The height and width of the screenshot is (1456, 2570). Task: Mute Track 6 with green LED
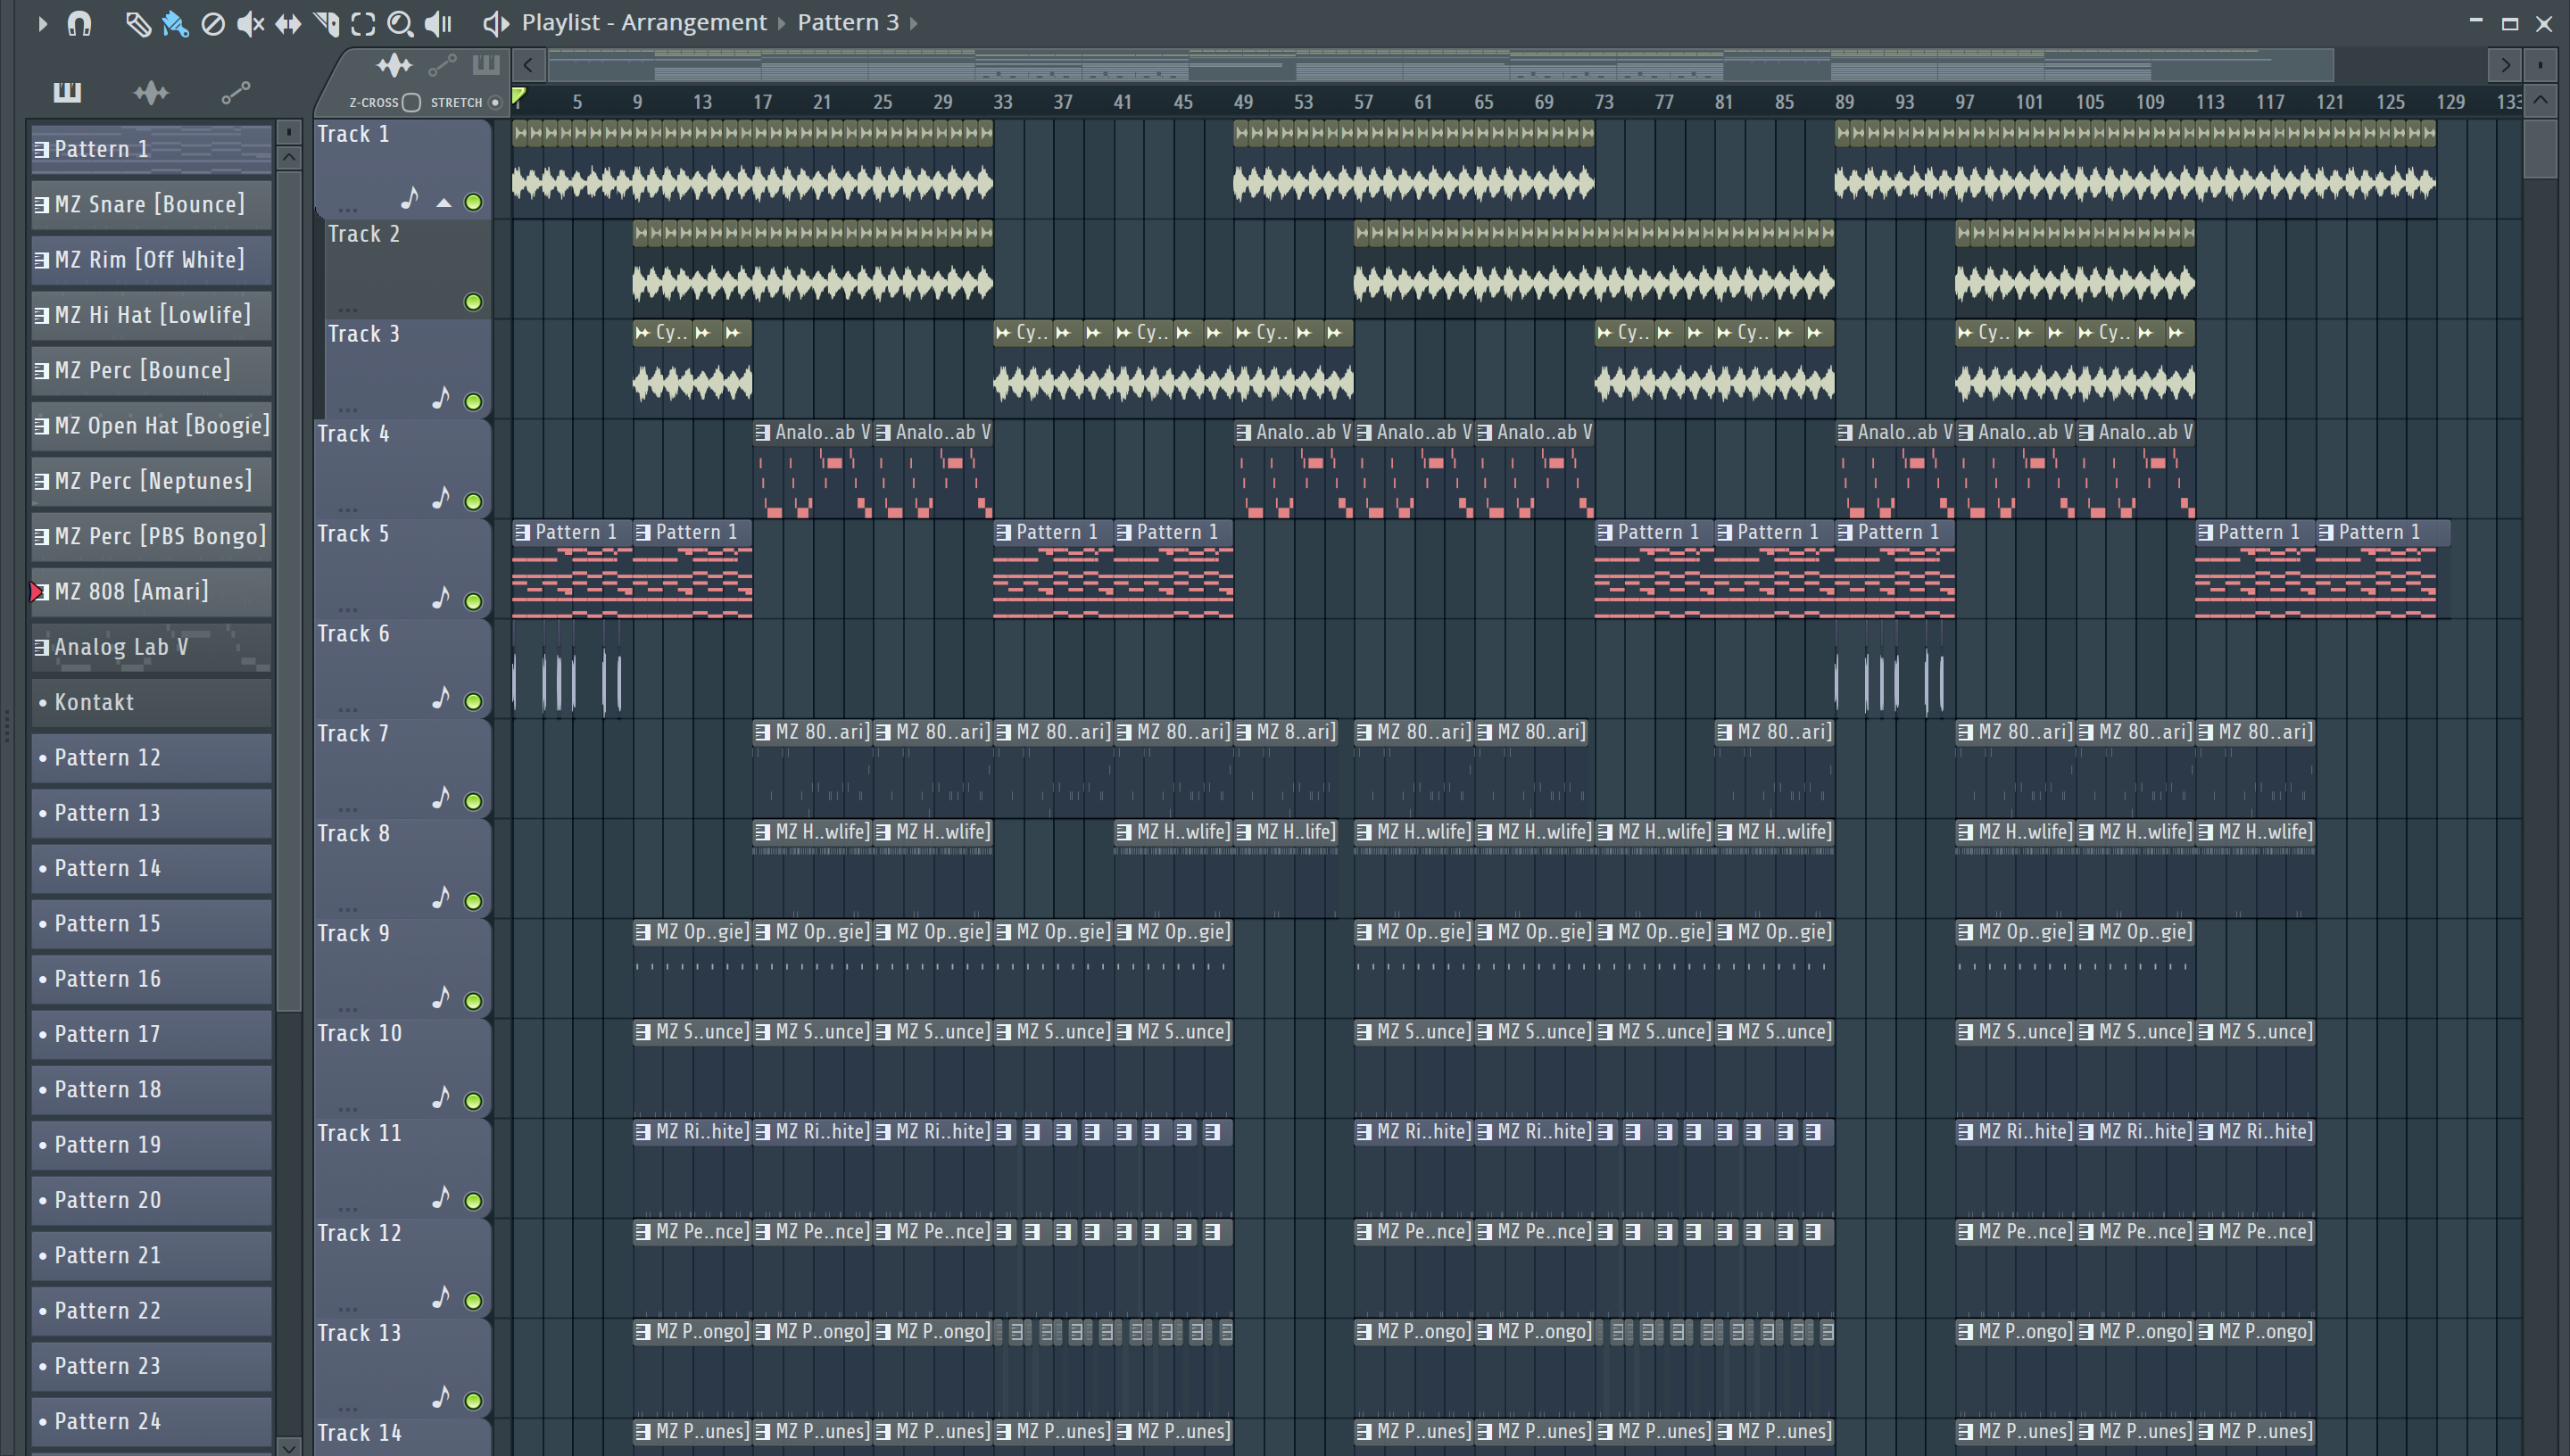tap(473, 702)
